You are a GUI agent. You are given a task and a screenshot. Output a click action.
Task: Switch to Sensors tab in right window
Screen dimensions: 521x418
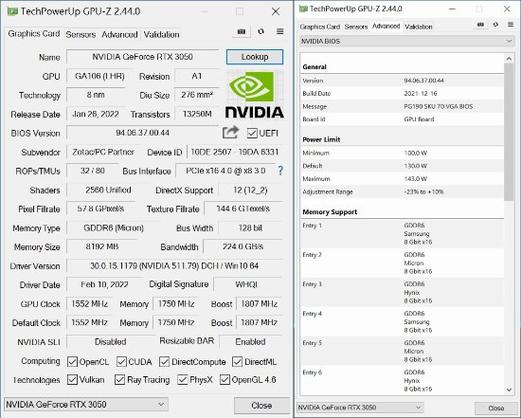356,27
